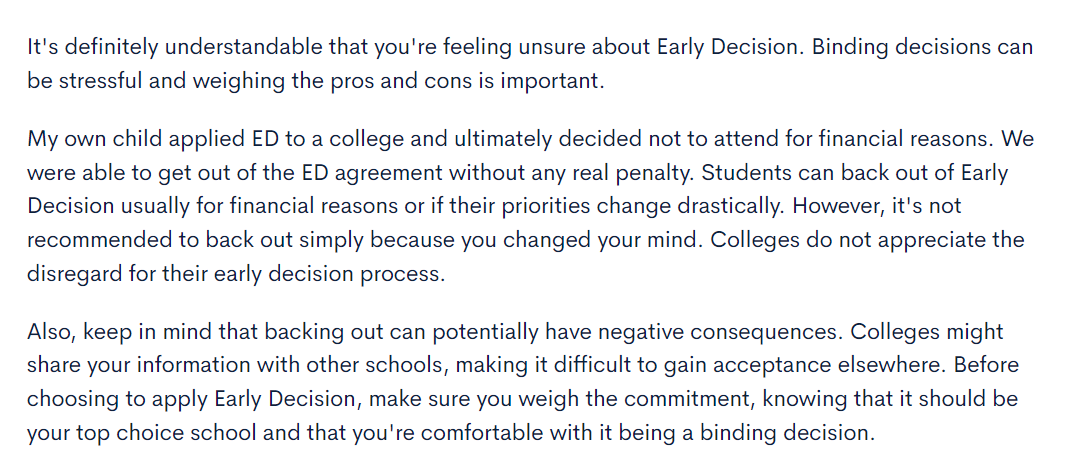Click phrase "choosing to apply Early Decision"
1072x471 pixels.
click(194, 399)
